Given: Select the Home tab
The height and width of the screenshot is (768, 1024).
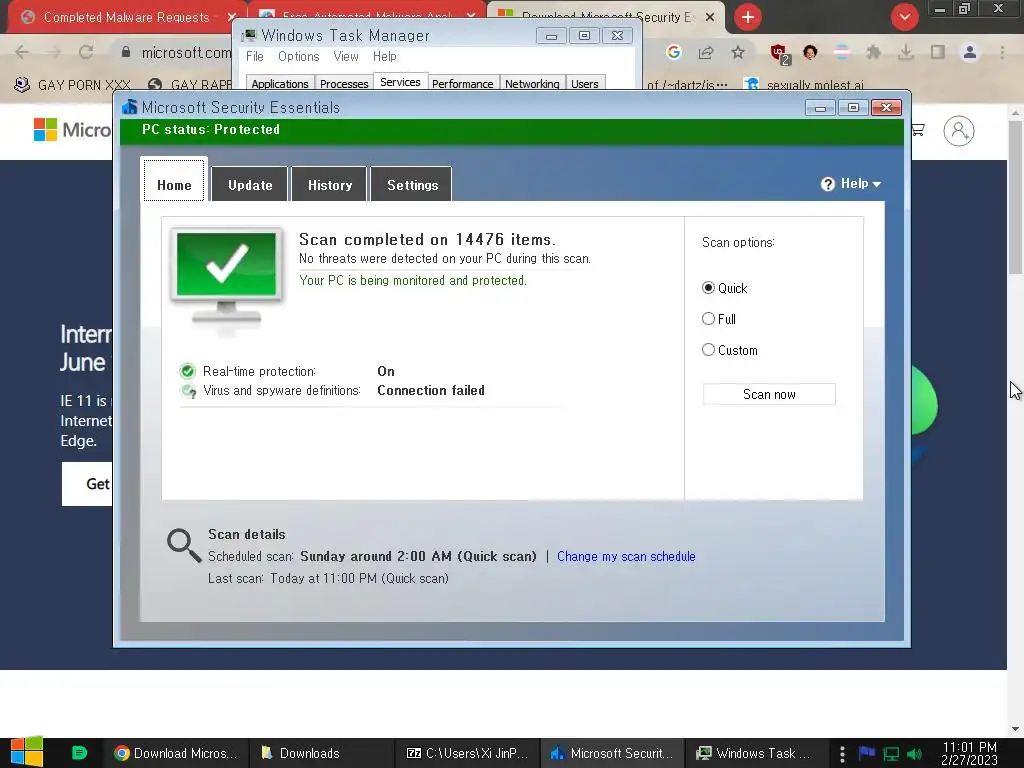Looking at the screenshot, I should pos(174,181).
